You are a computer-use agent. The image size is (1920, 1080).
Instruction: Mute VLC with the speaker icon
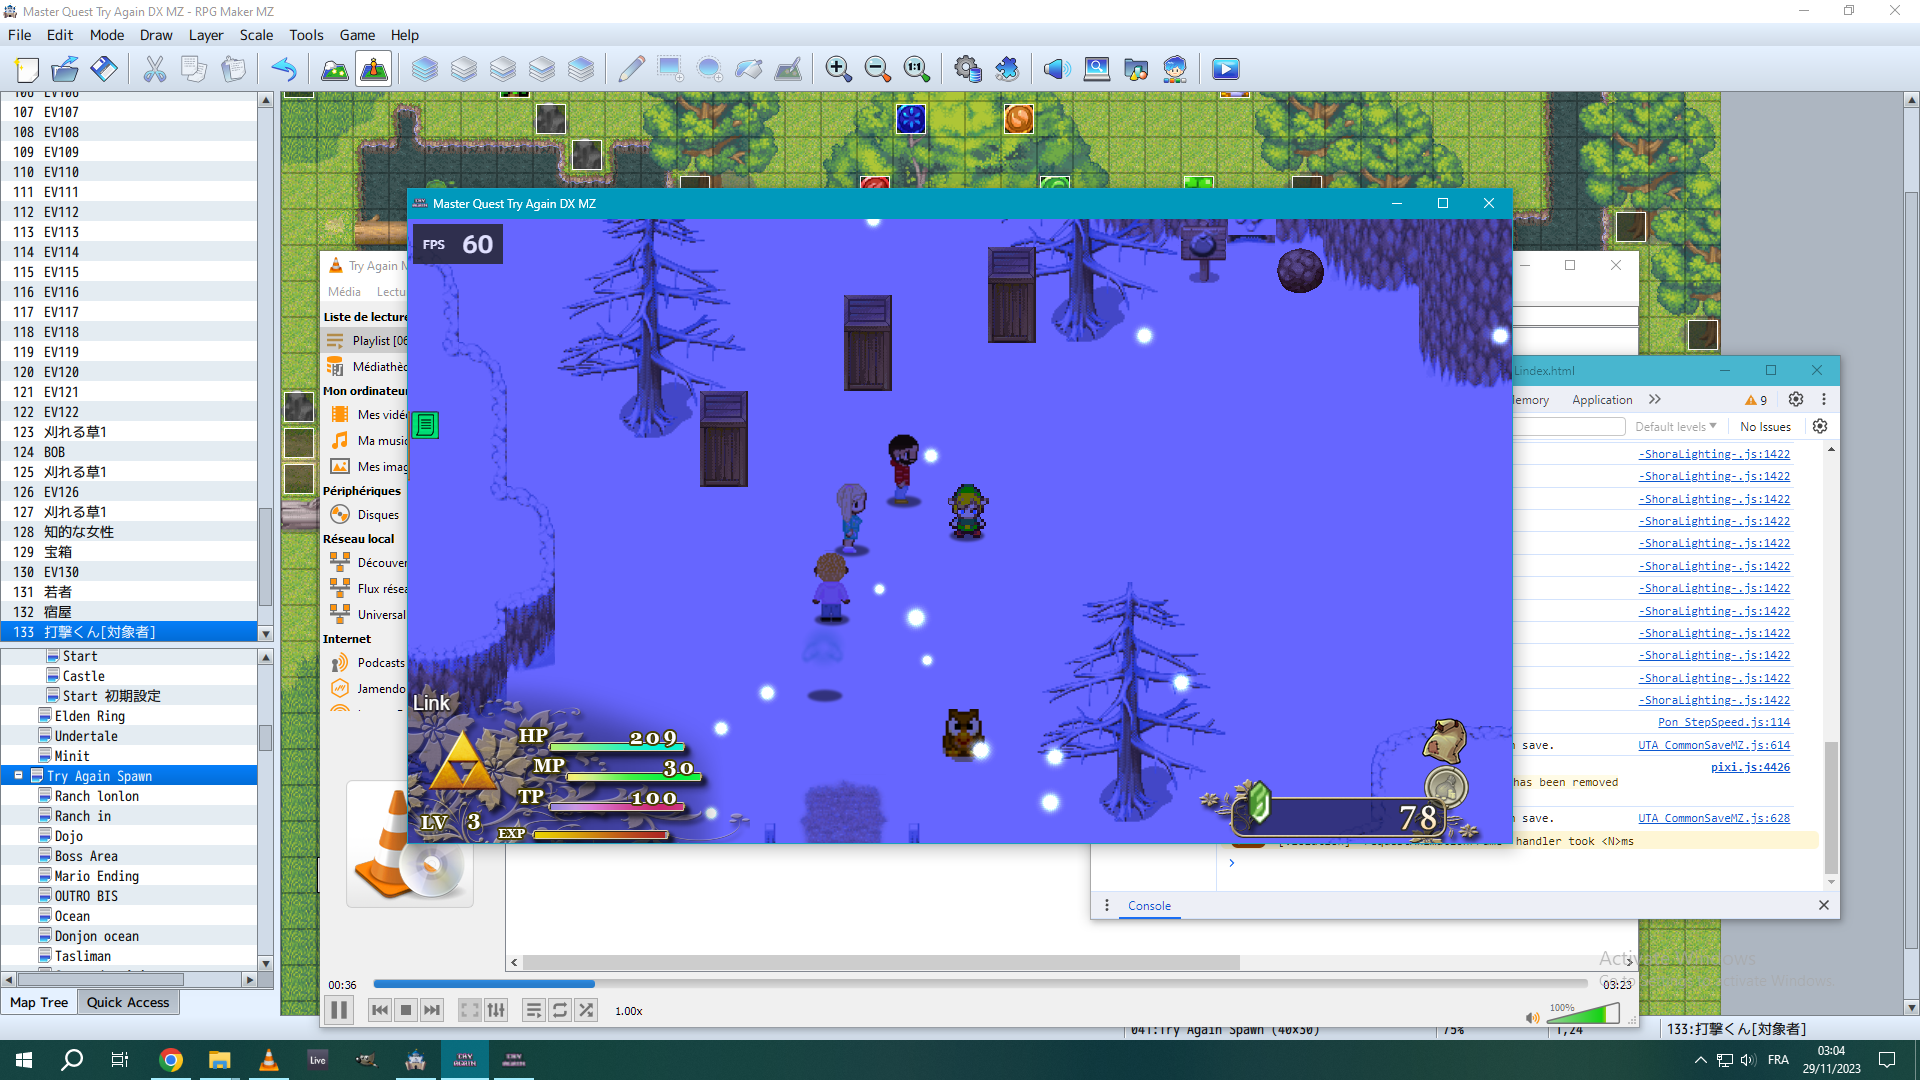point(1532,1017)
